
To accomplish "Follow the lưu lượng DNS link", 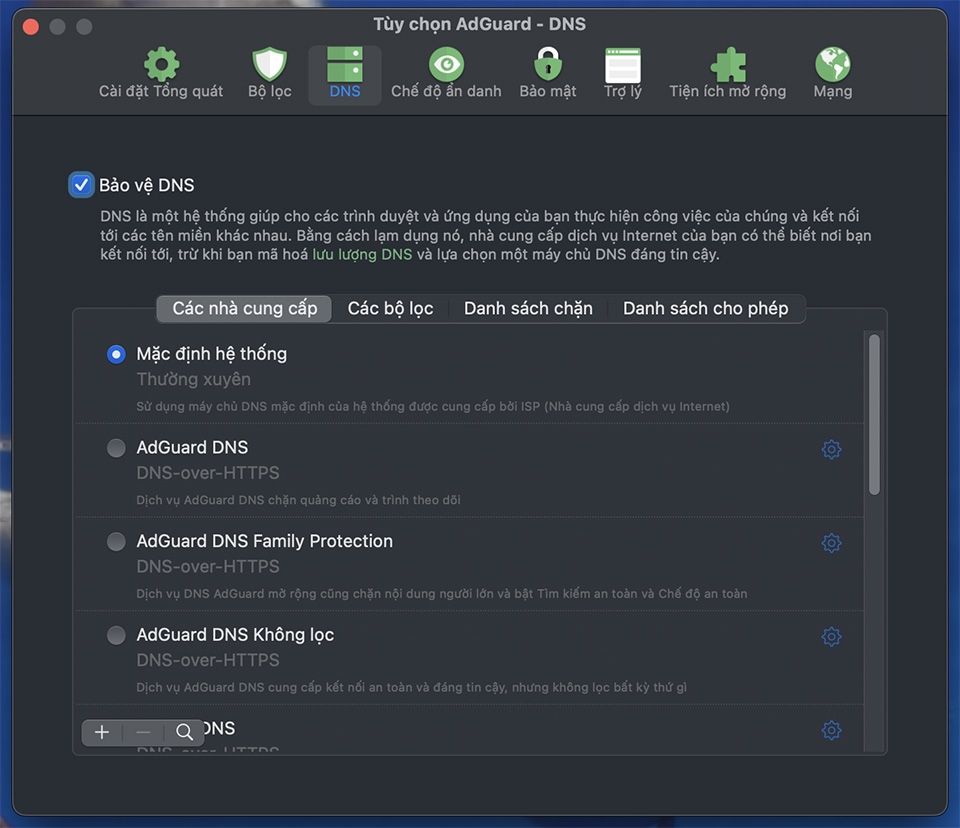I will point(362,254).
